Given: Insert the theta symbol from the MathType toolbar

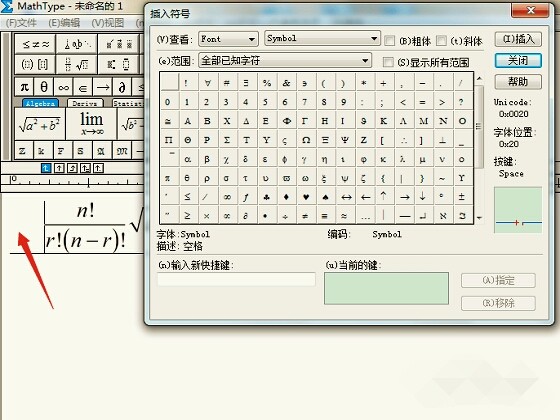Looking at the screenshot, I should (x=44, y=87).
